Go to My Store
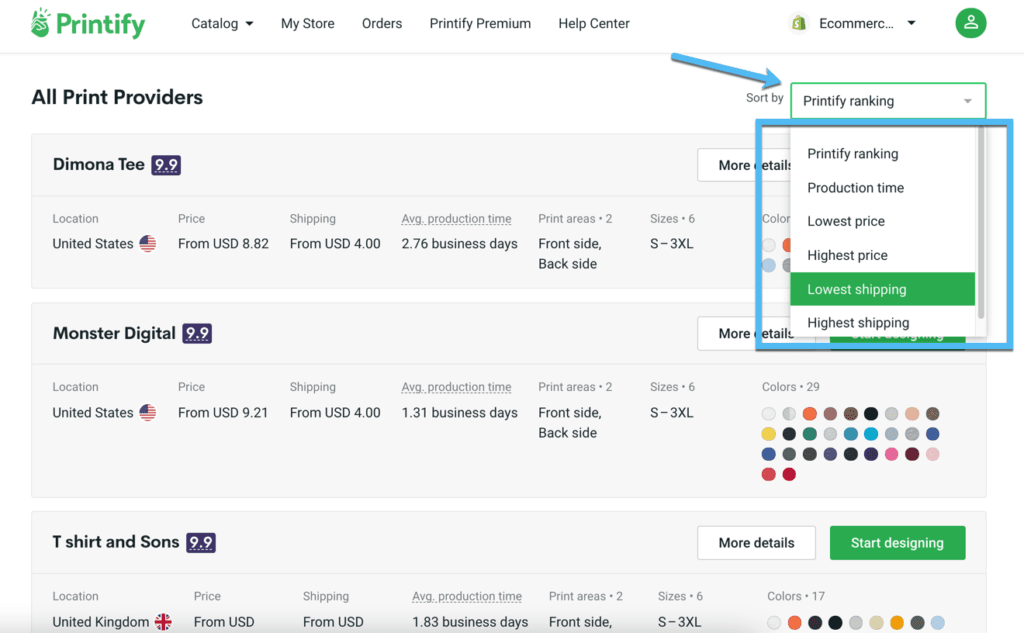 tap(308, 24)
